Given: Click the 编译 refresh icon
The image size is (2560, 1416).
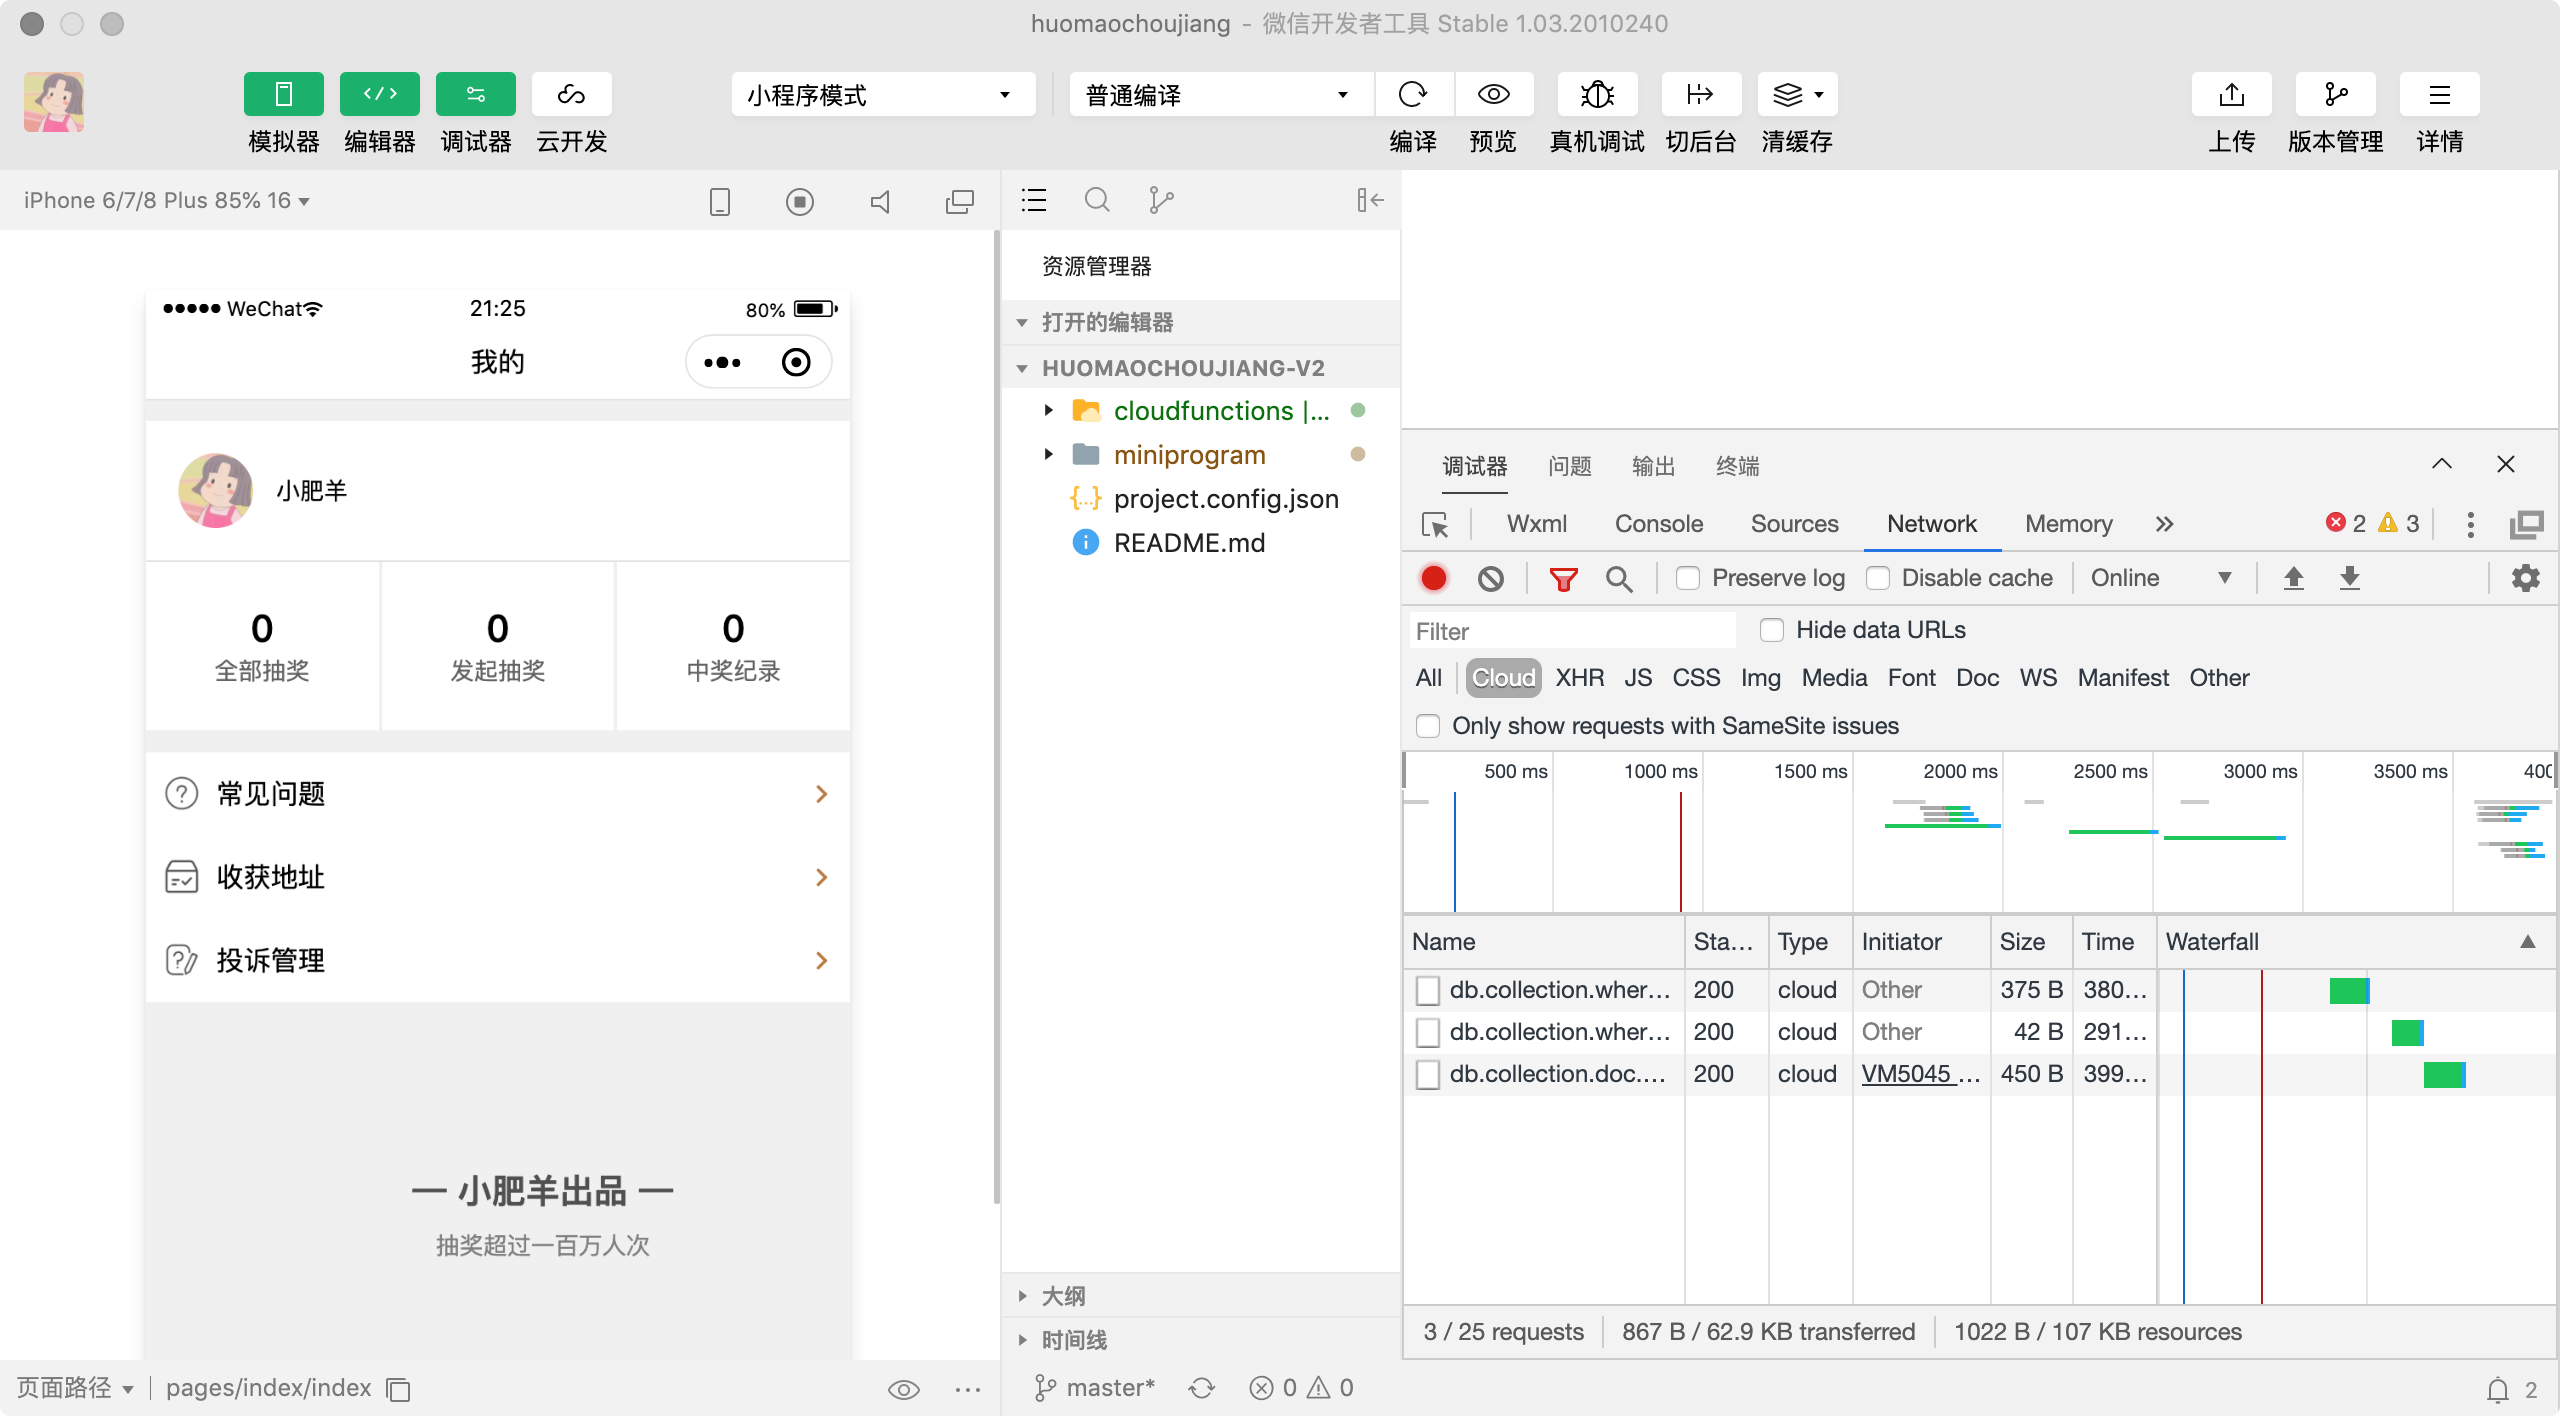Looking at the screenshot, I should point(1412,95).
